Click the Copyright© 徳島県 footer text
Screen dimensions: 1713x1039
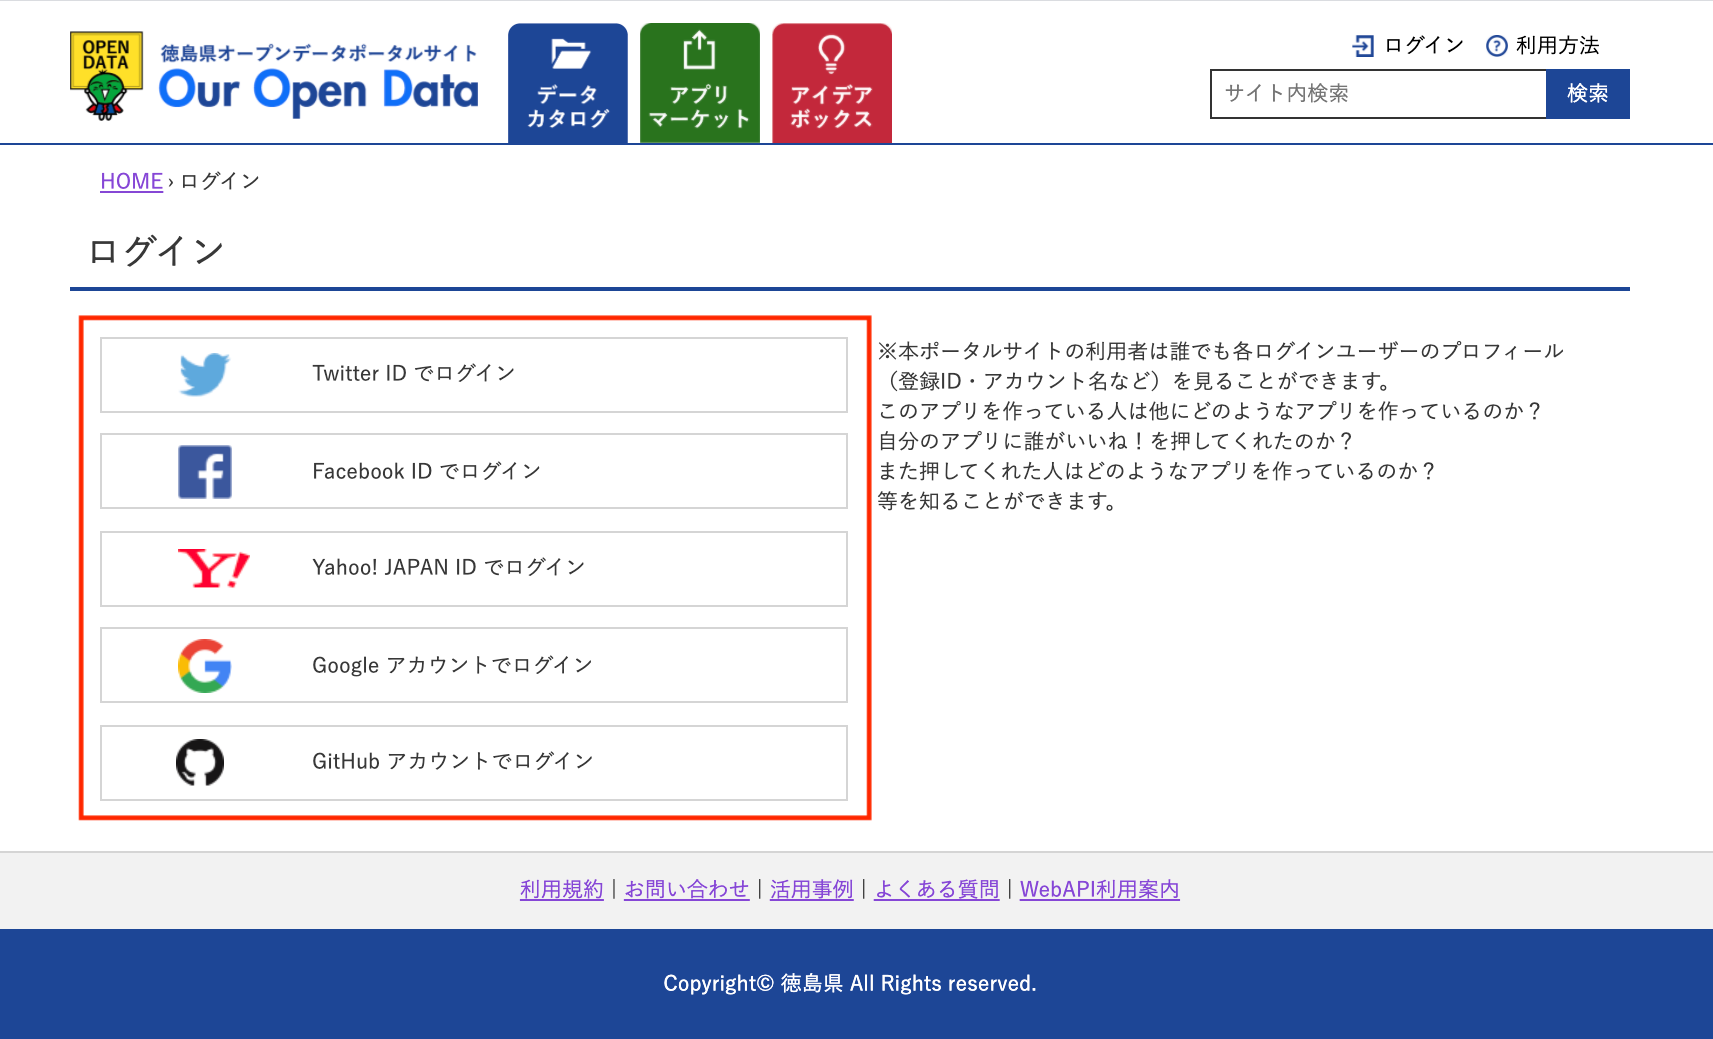(850, 984)
